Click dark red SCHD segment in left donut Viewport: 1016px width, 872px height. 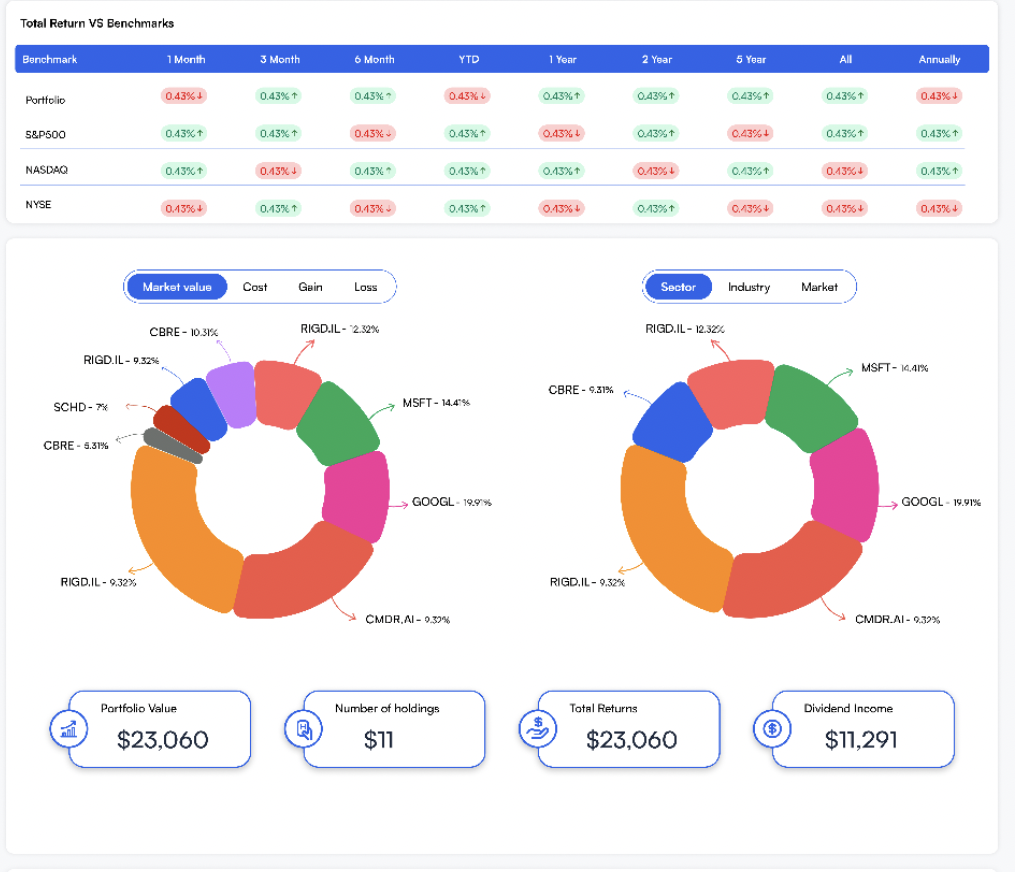pyautogui.click(x=181, y=430)
